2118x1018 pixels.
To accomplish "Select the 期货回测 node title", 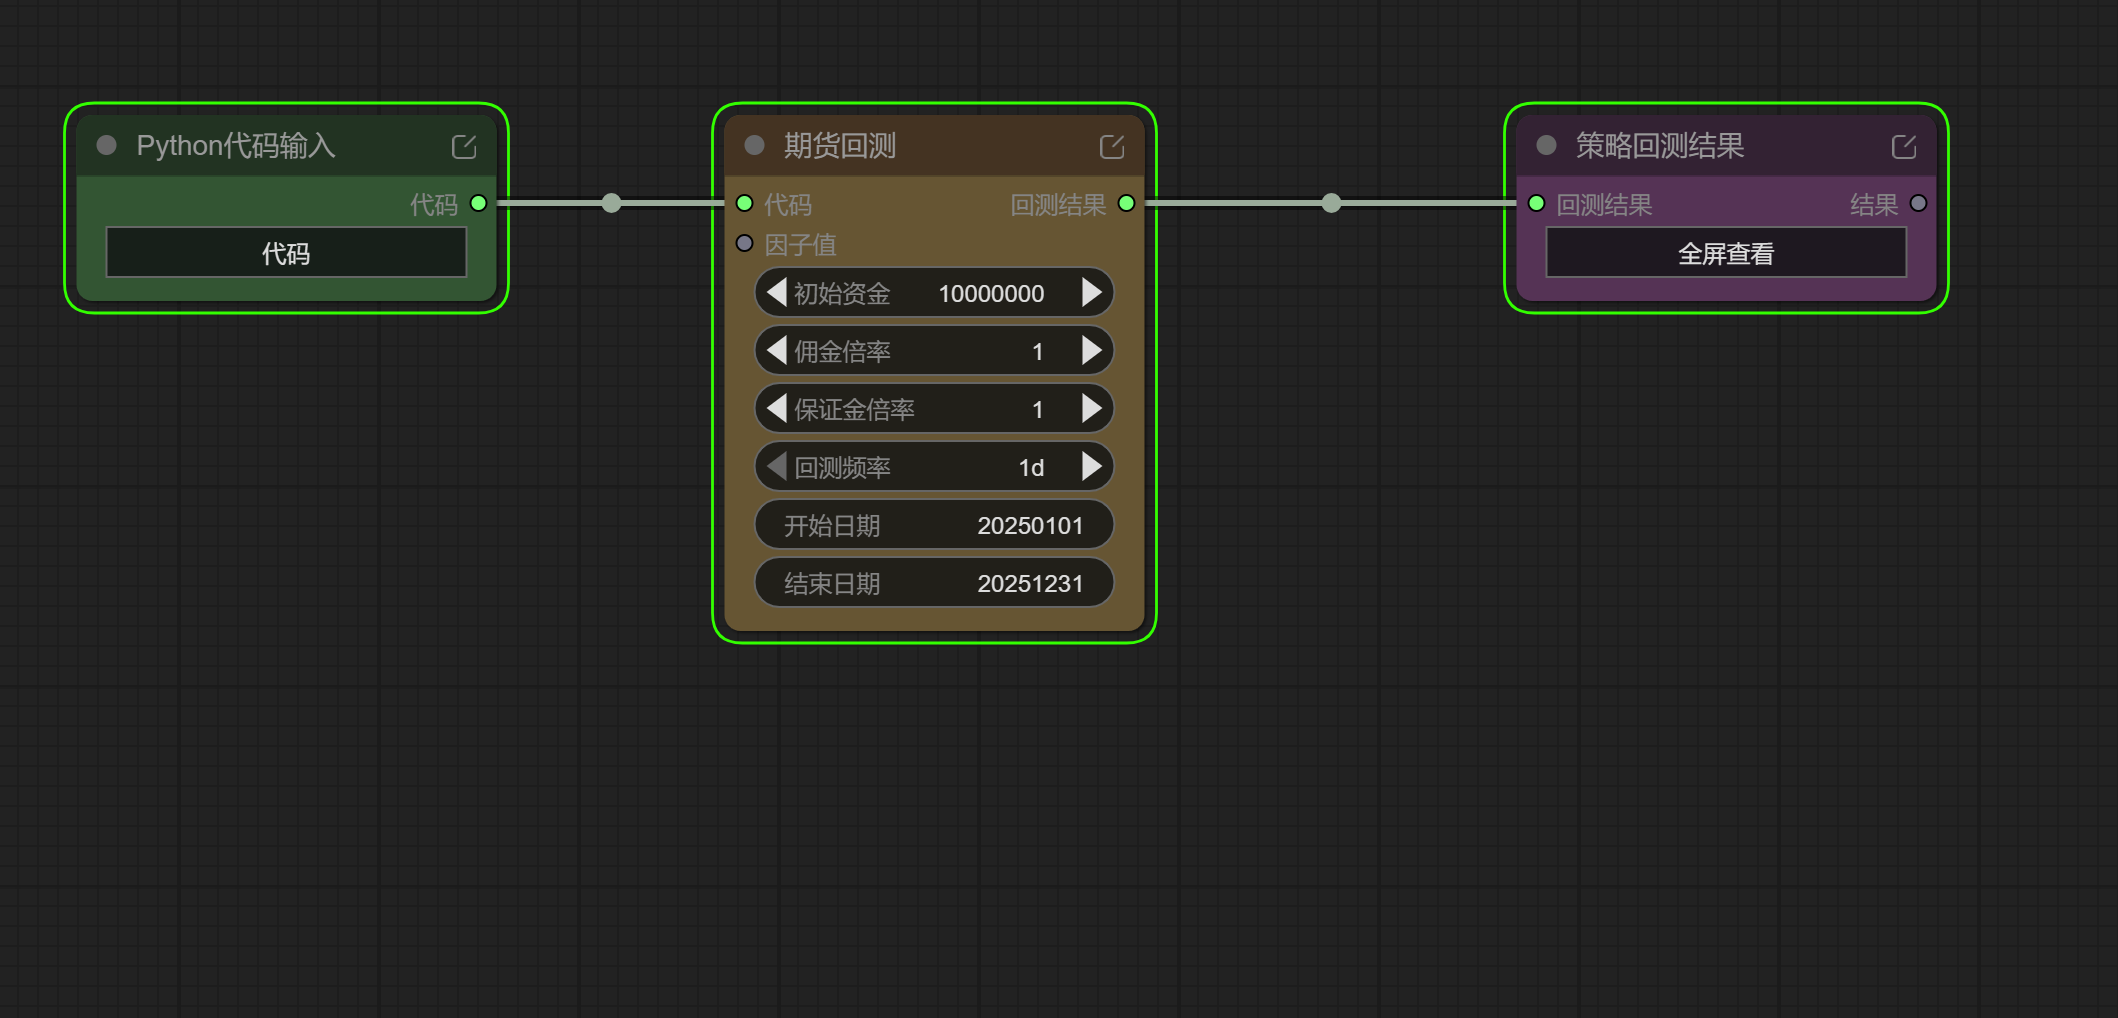I will [840, 146].
